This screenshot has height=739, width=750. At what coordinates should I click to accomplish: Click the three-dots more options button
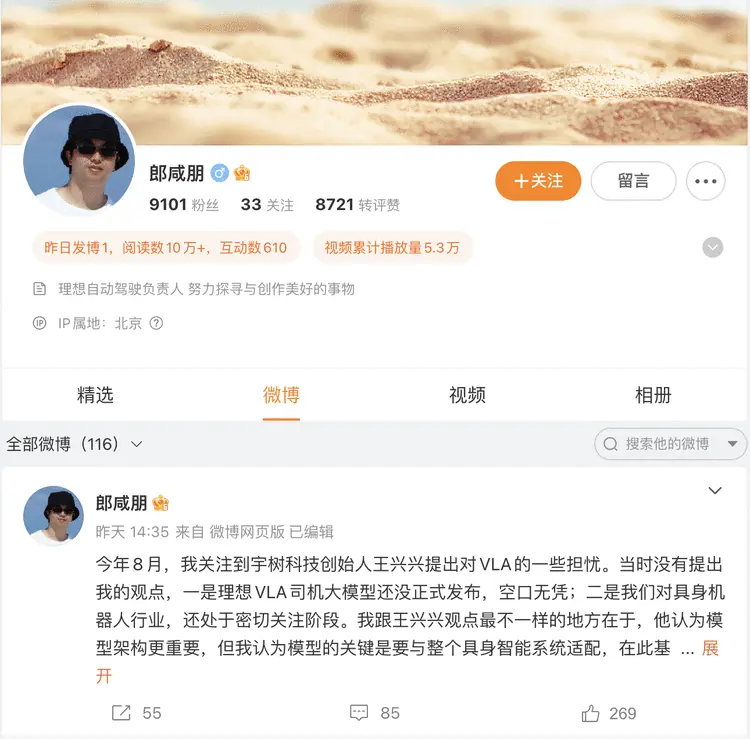(x=706, y=181)
